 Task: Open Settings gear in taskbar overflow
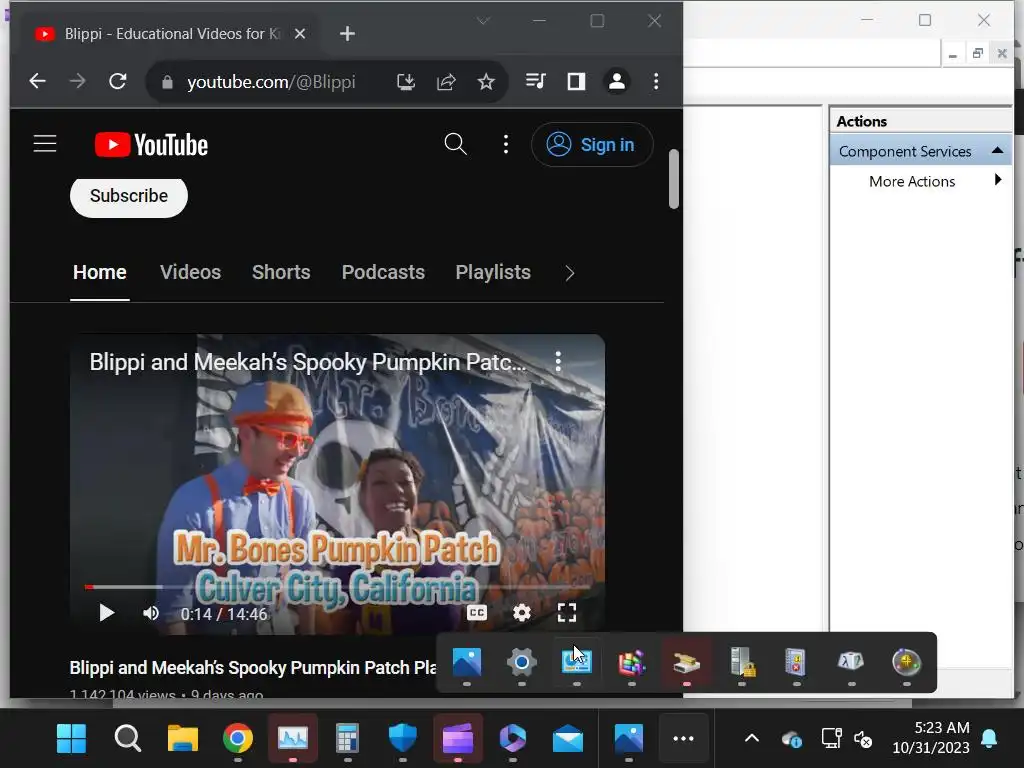tap(522, 662)
